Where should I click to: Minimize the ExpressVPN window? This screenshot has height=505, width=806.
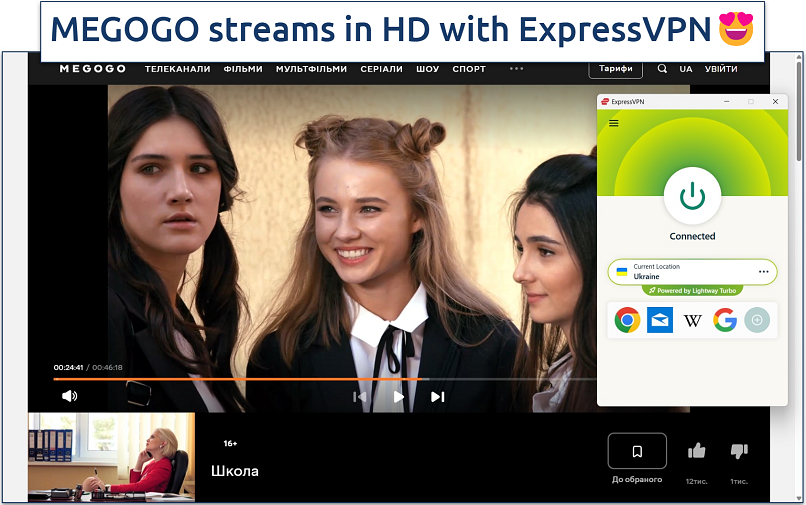(727, 102)
